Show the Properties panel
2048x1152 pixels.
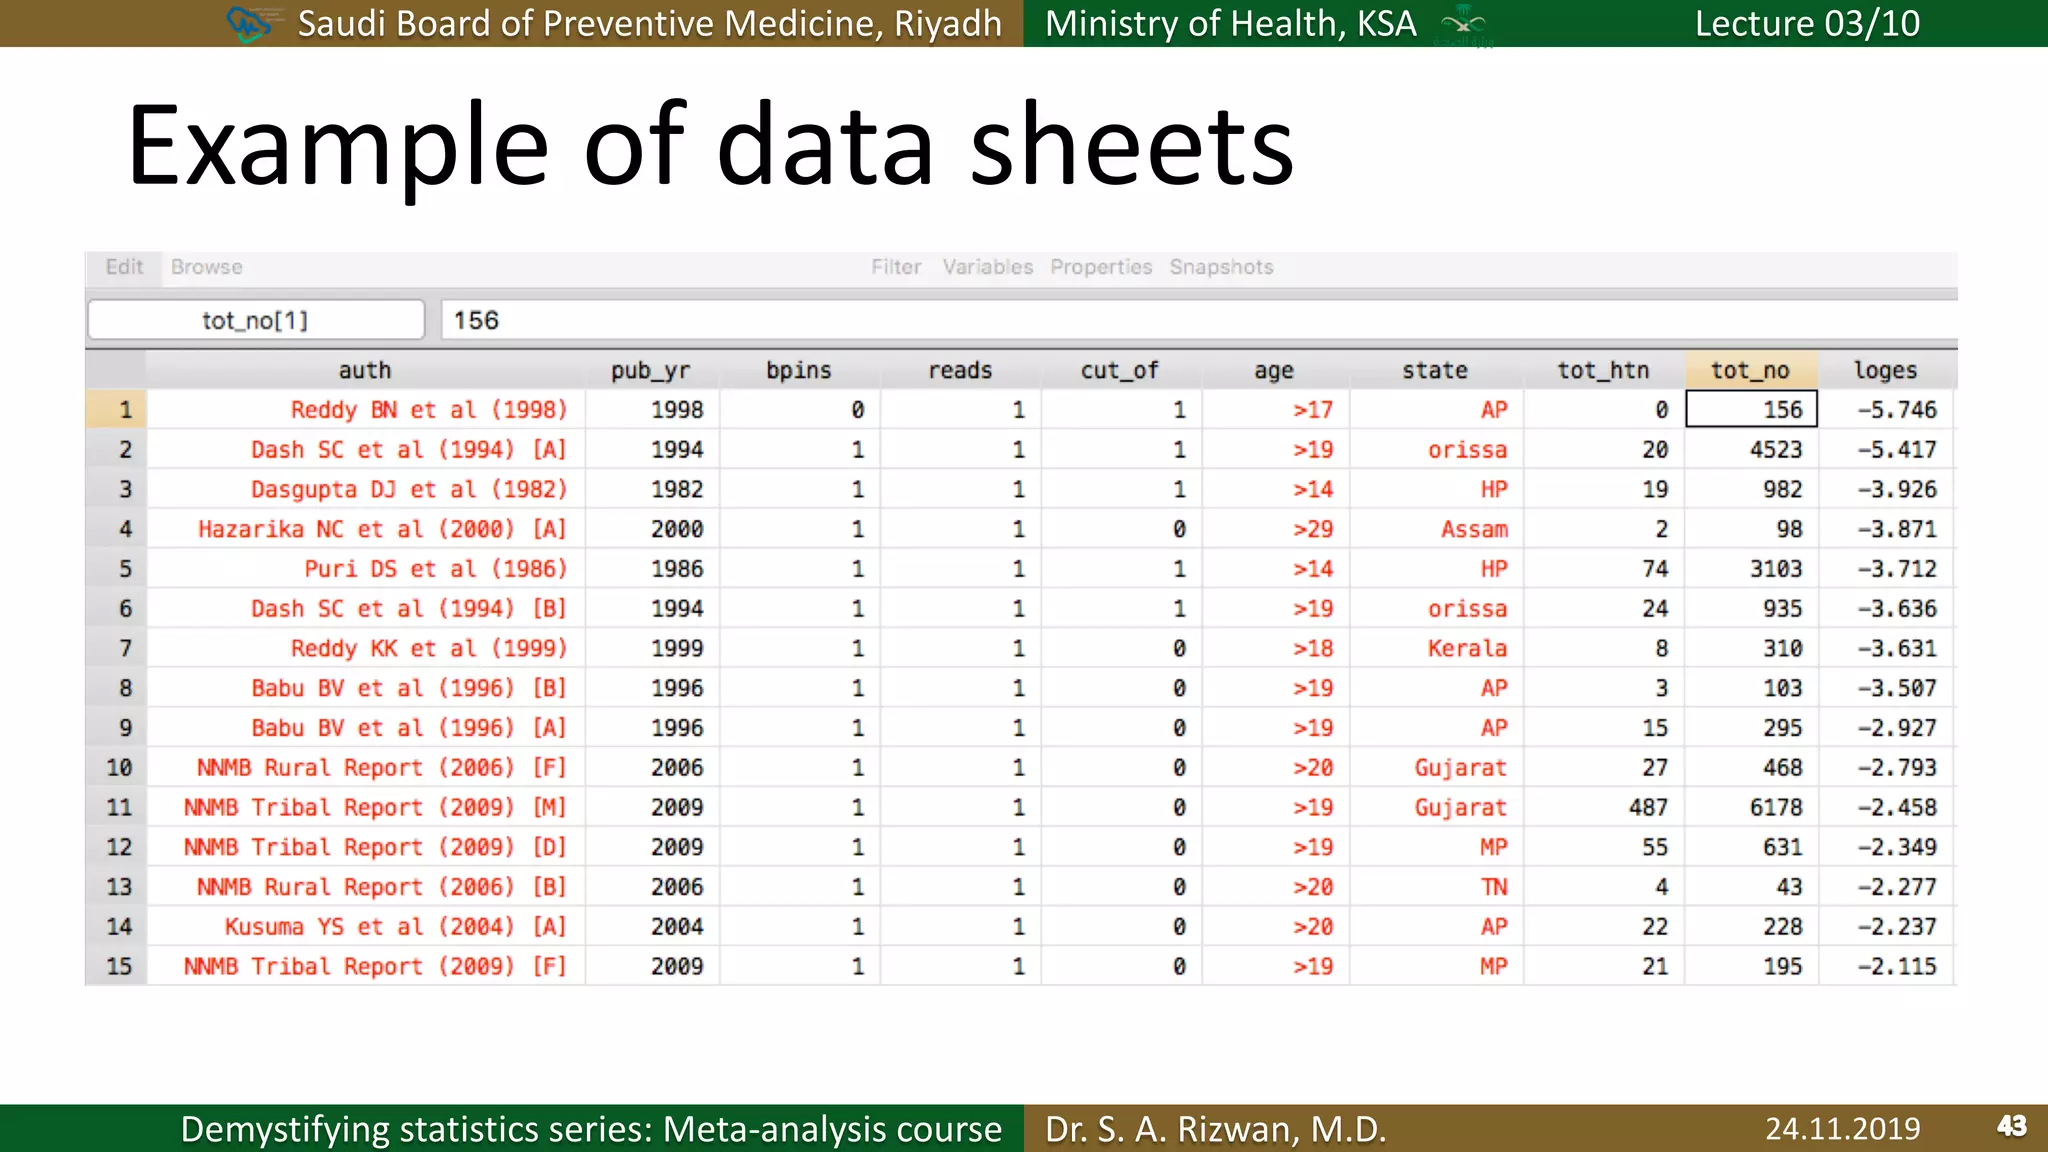tap(1101, 267)
